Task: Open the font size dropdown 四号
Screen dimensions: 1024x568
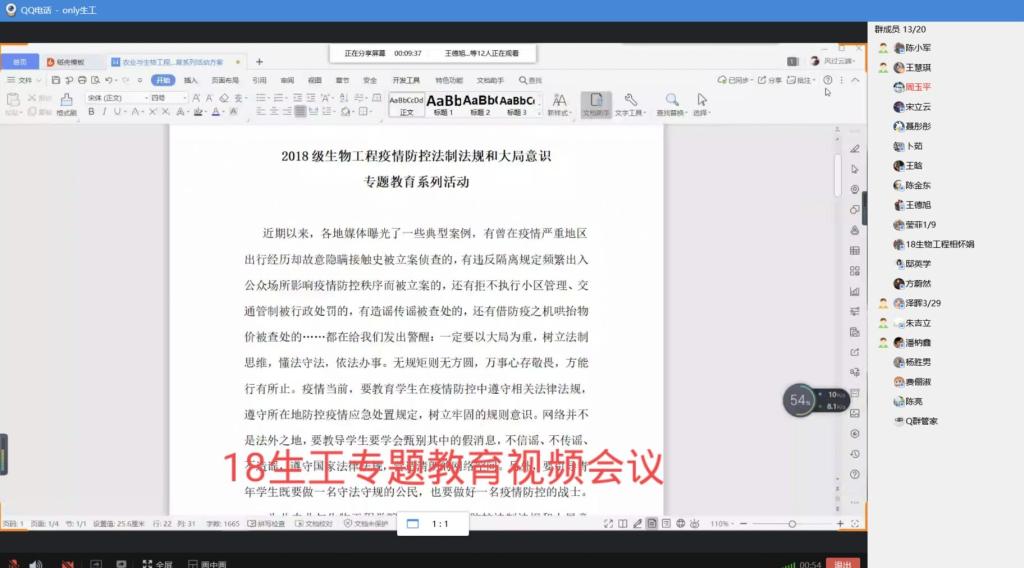Action: click(x=166, y=98)
